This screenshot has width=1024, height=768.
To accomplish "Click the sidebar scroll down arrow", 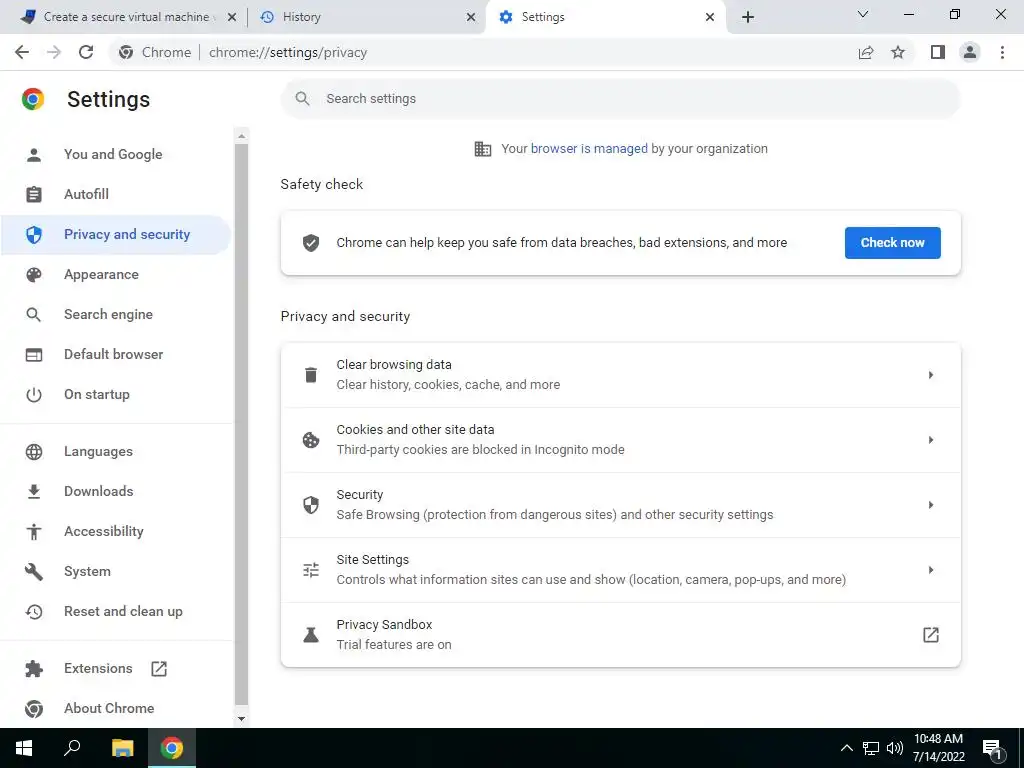I will 242,719.
